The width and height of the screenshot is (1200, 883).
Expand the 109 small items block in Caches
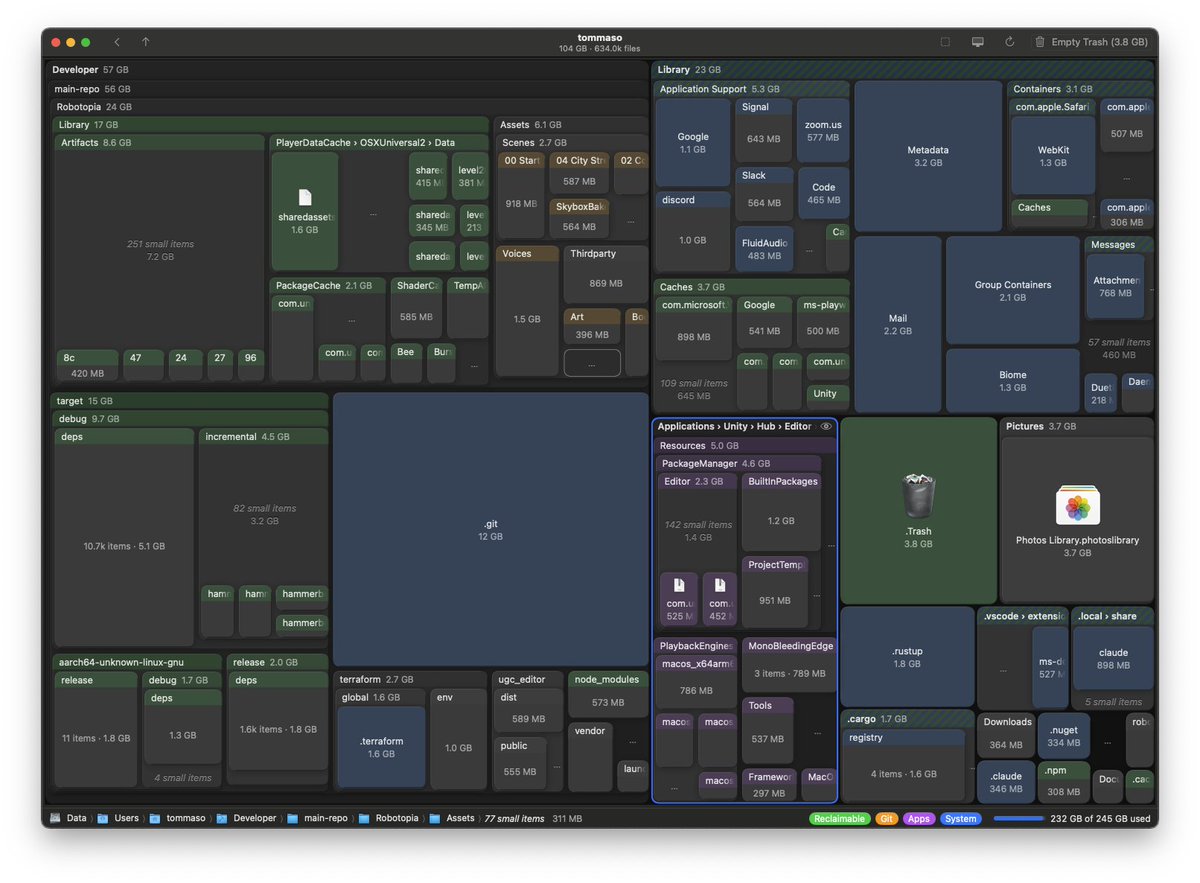point(694,390)
